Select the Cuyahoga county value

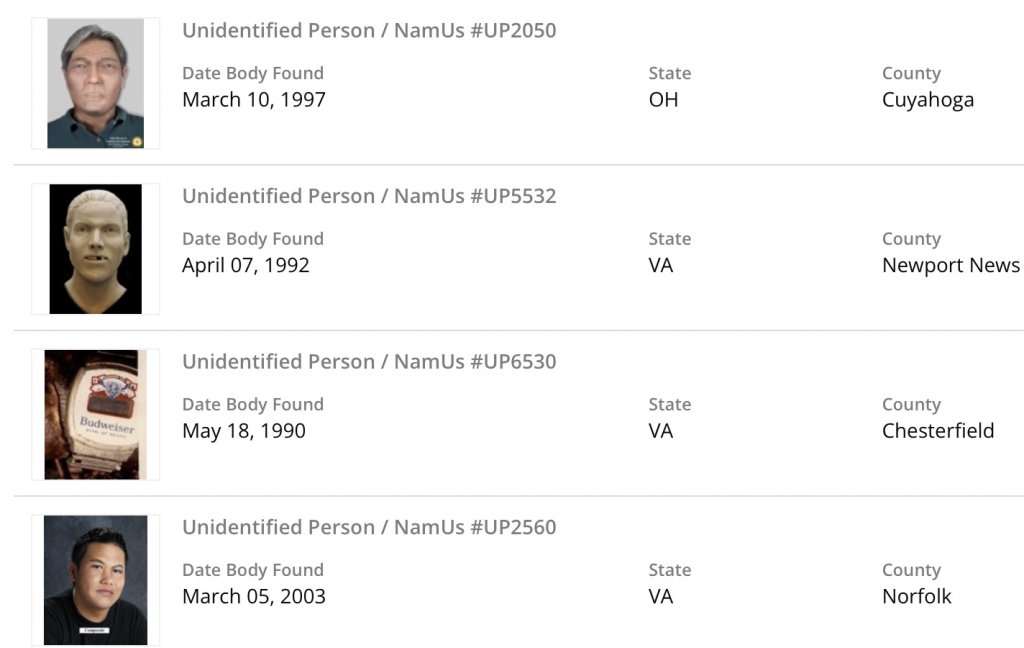[x=928, y=100]
